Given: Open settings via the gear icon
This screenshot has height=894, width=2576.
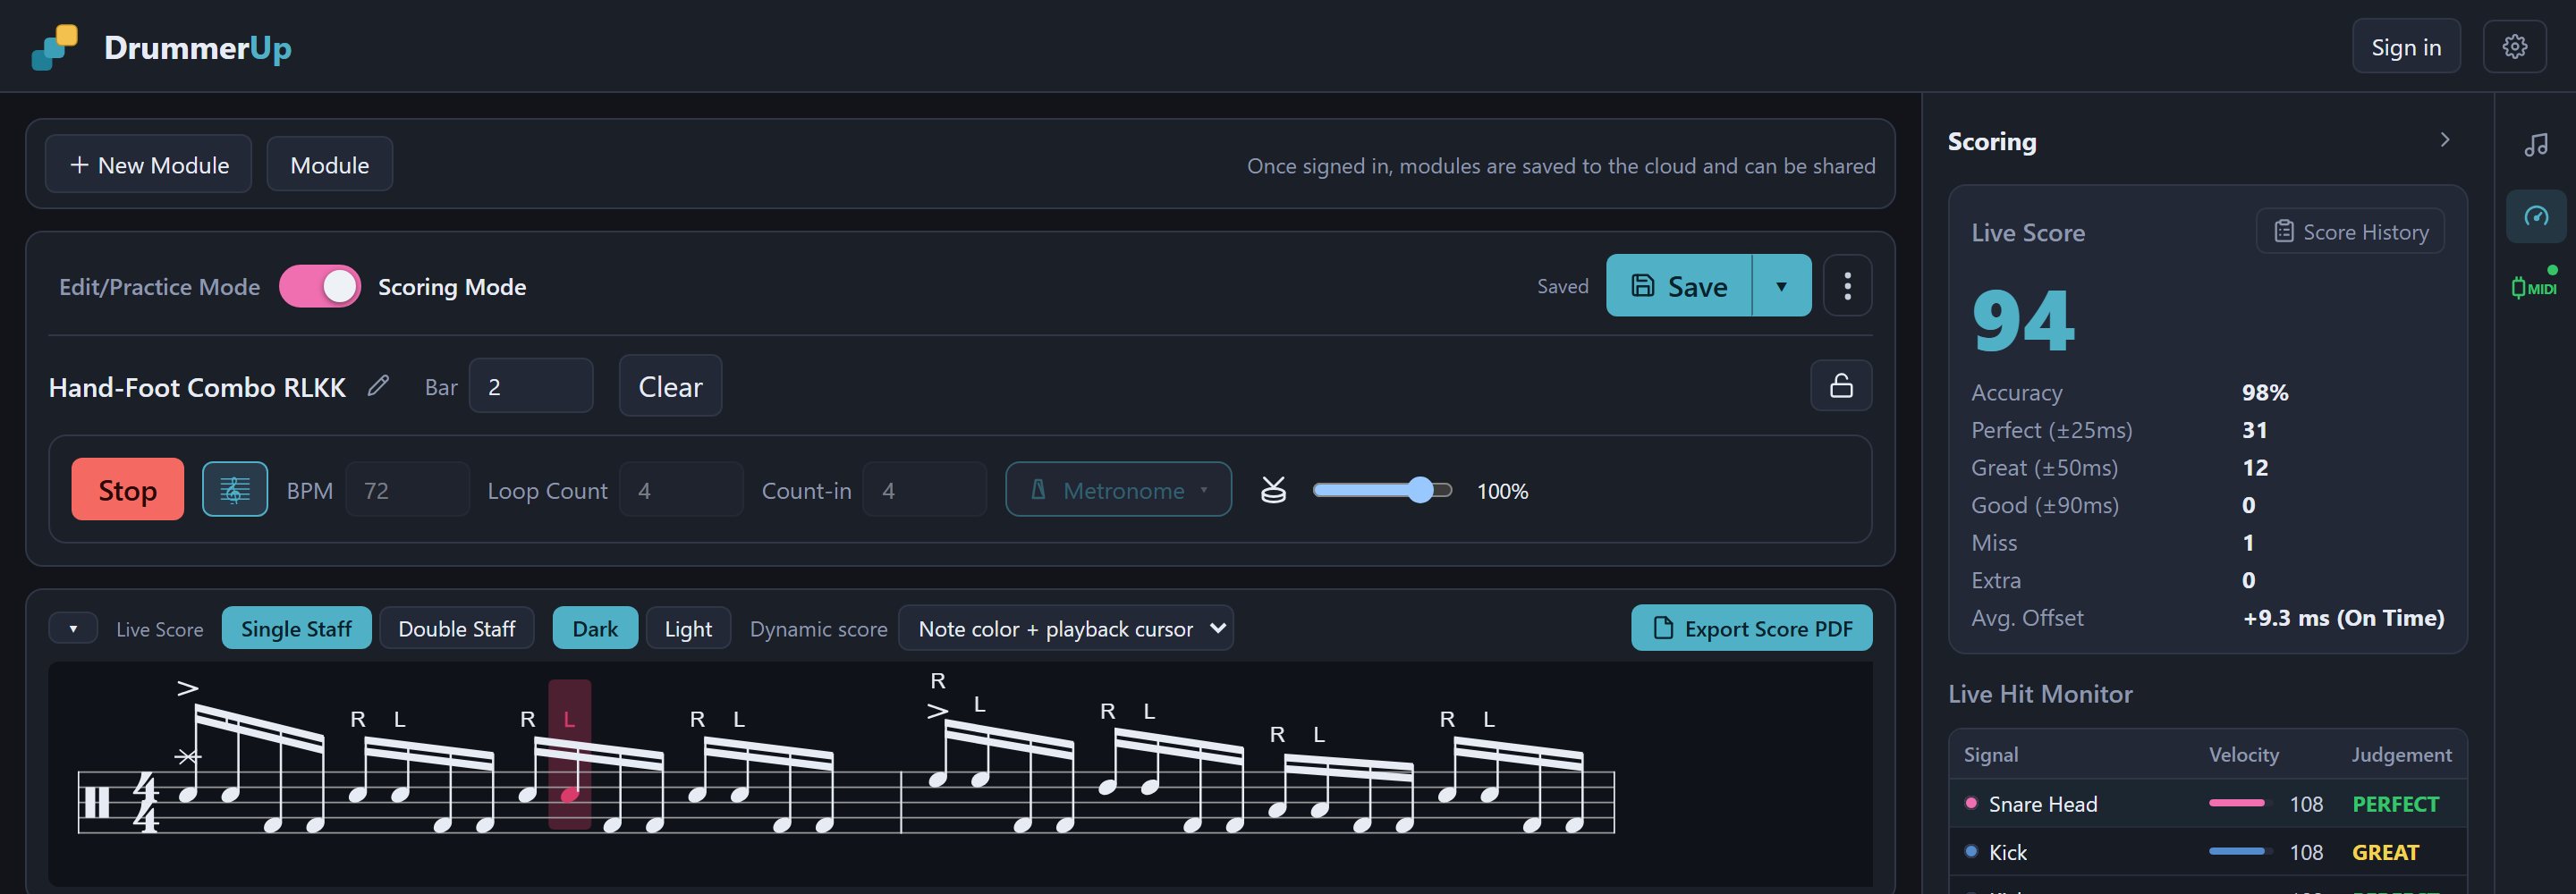Looking at the screenshot, I should (x=2514, y=47).
